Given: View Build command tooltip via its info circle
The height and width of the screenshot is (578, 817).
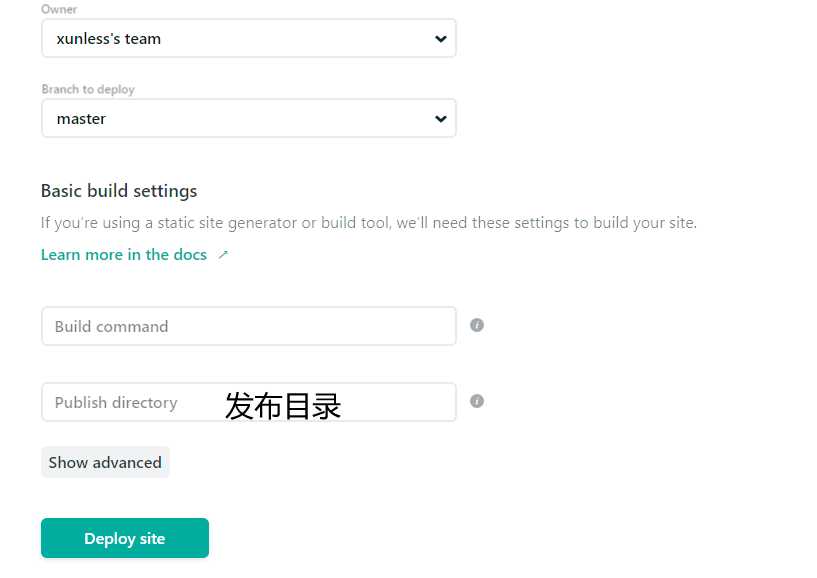Looking at the screenshot, I should tap(477, 324).
